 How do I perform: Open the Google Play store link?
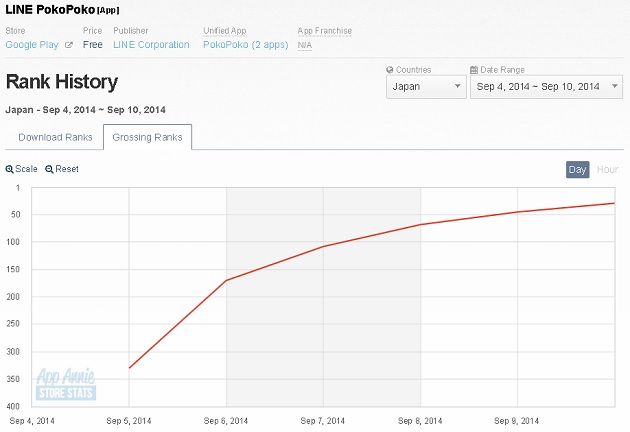(x=32, y=45)
